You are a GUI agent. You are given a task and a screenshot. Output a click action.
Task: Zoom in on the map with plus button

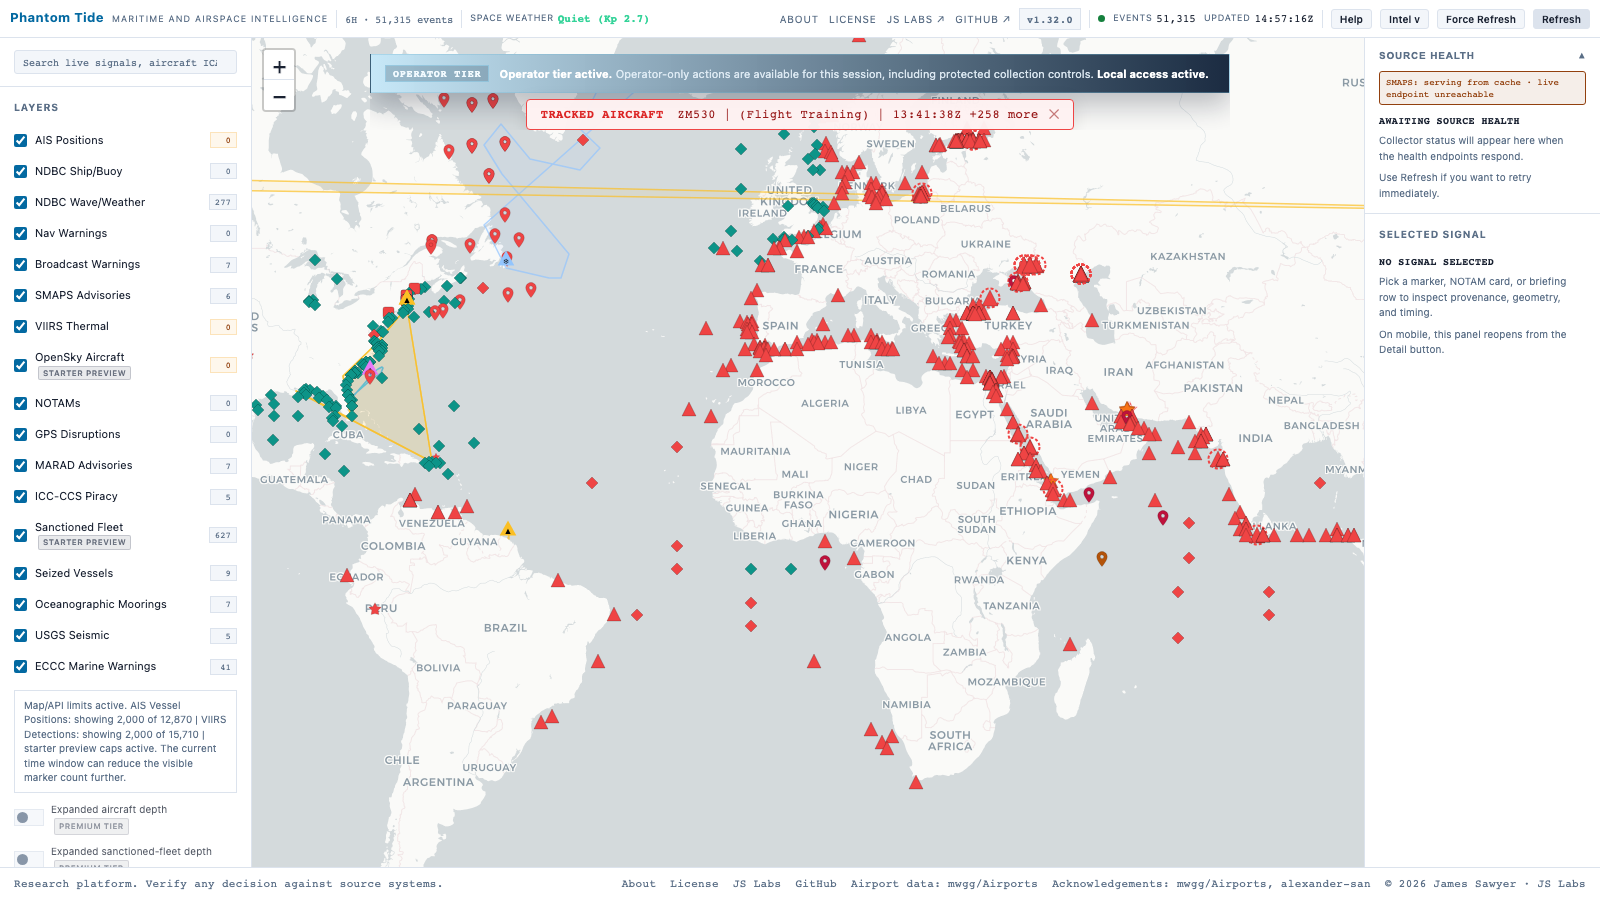[279, 66]
